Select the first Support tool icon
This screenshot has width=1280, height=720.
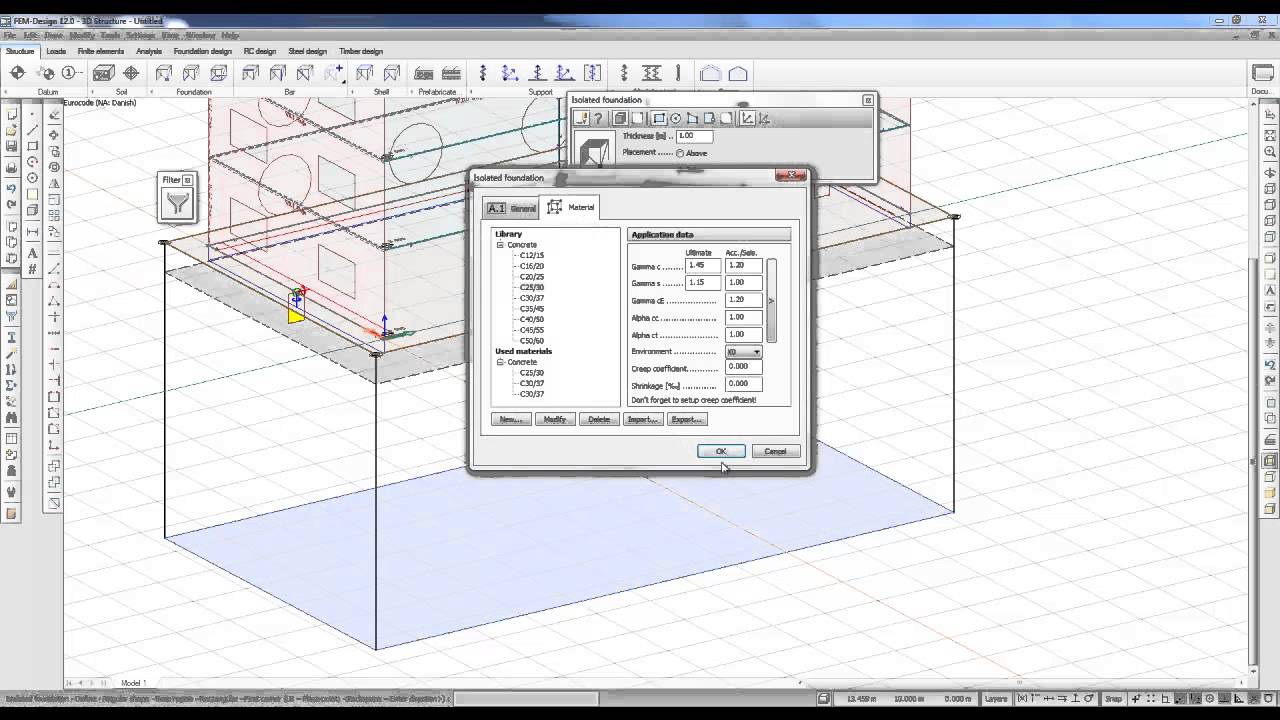pos(483,73)
